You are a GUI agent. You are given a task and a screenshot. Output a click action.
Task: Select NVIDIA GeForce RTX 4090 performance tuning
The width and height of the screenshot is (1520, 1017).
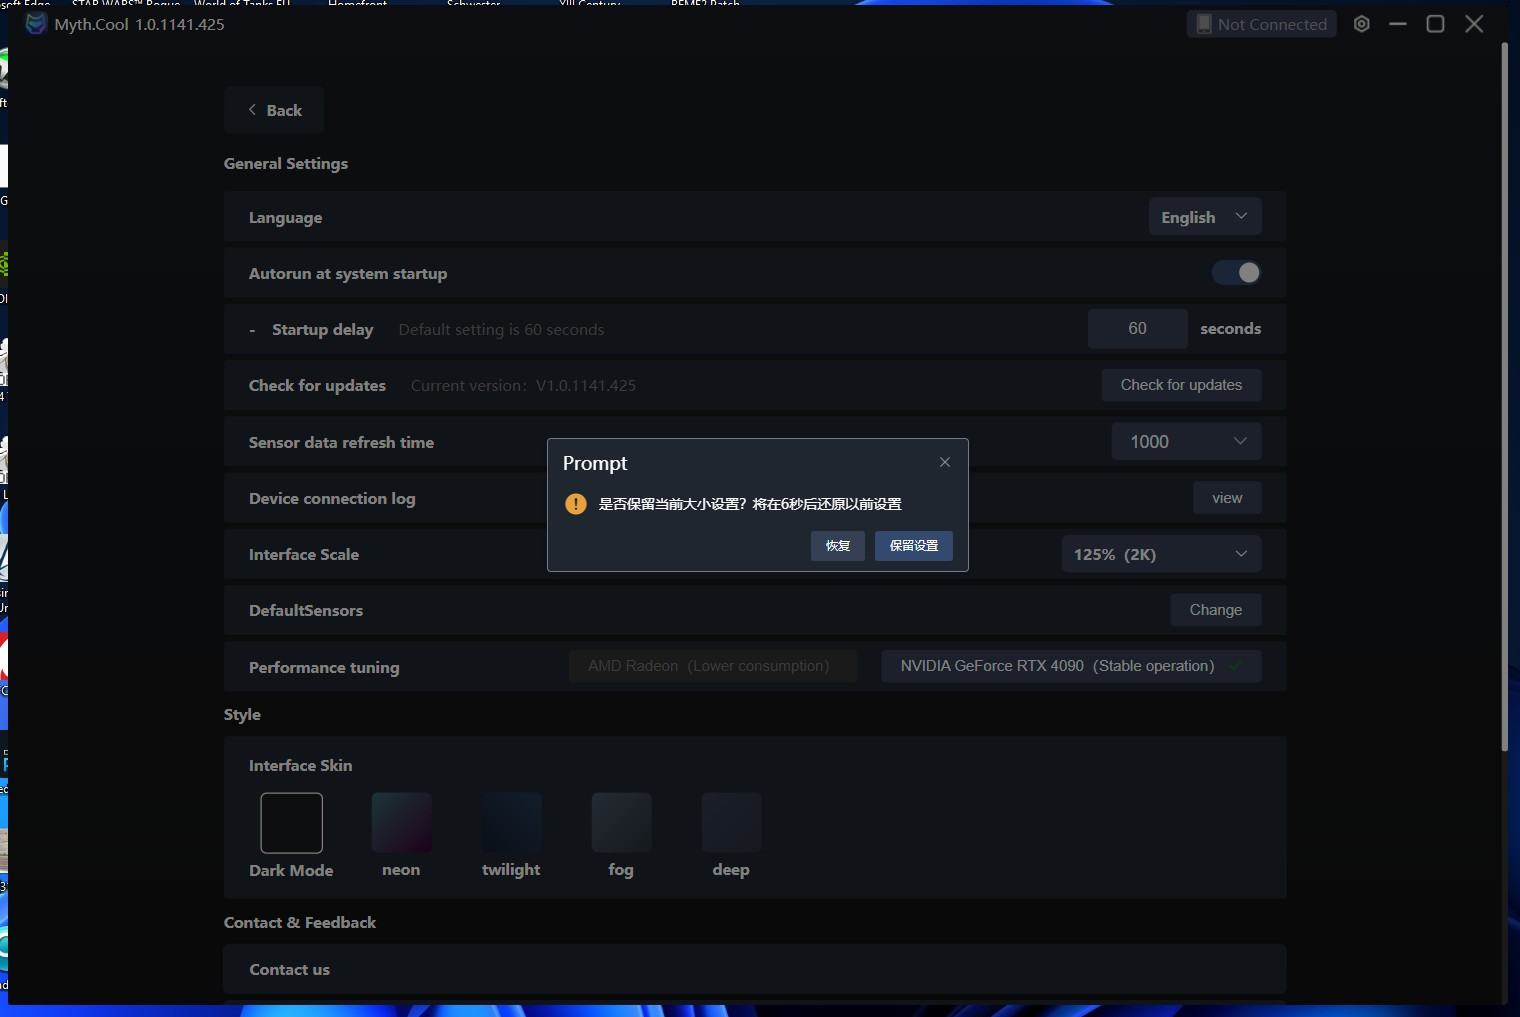coord(1069,665)
